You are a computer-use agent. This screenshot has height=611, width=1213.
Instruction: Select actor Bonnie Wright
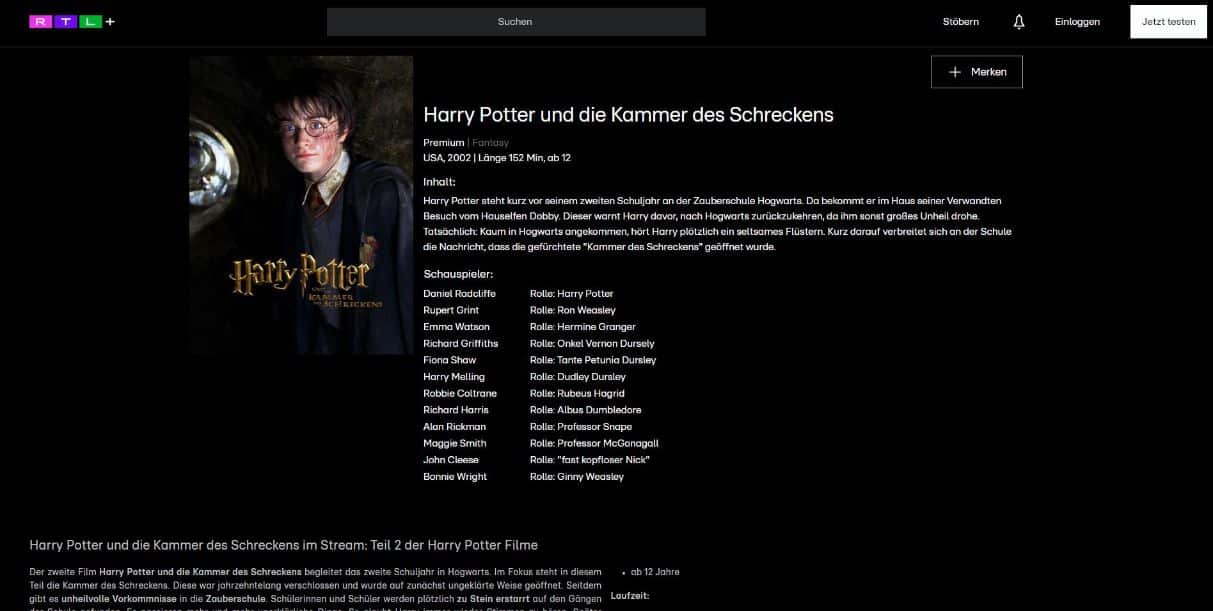[x=455, y=477]
